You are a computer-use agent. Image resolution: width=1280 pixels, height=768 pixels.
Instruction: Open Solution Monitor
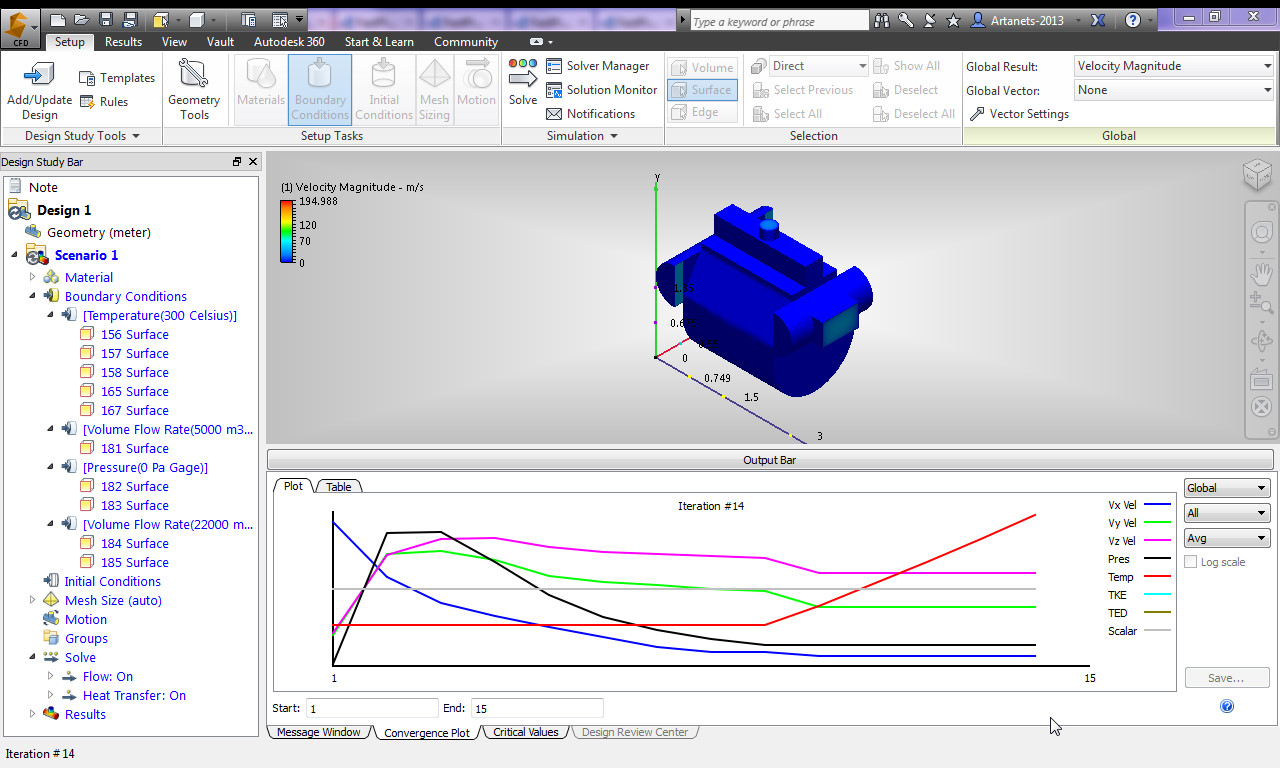[602, 90]
